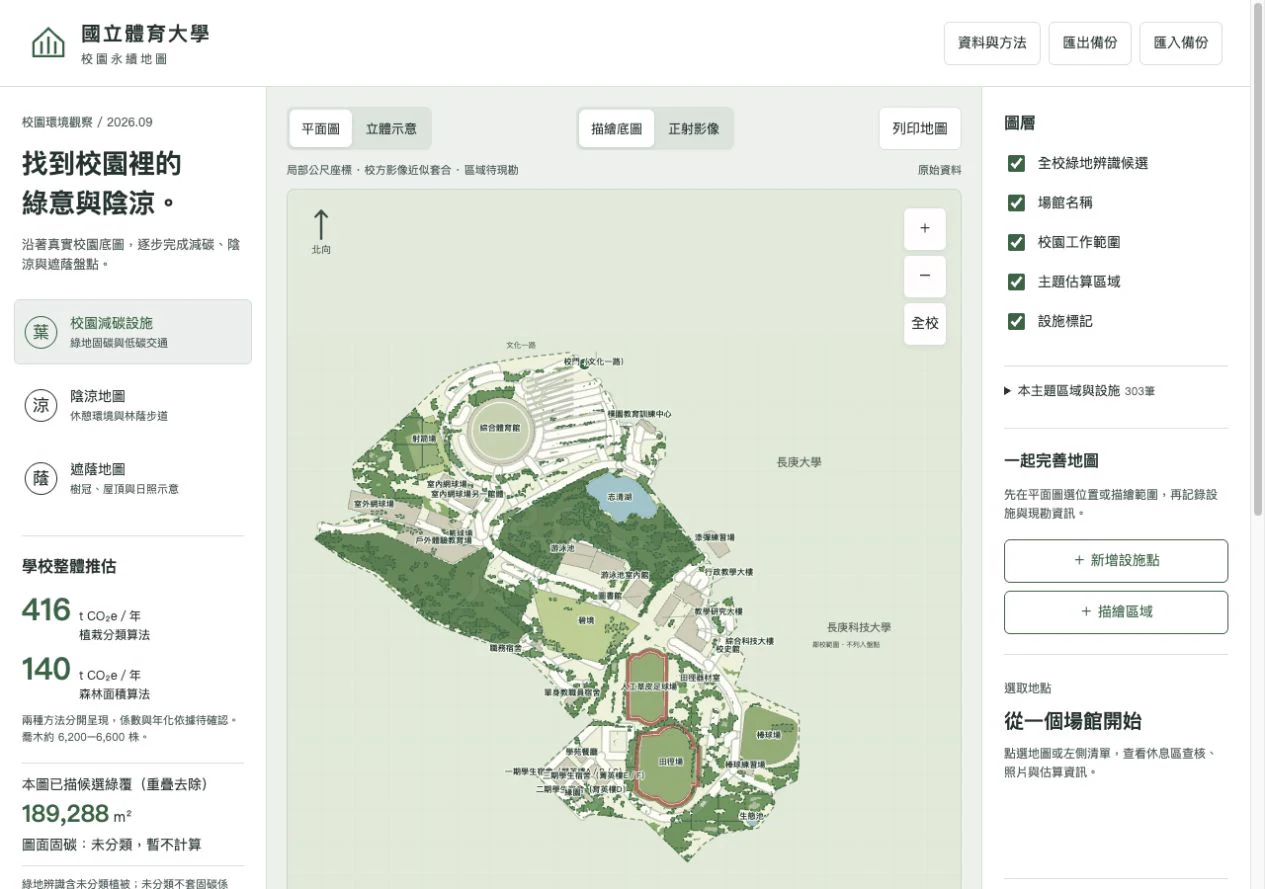
Task: Select the 描繪底圖 basemap tab
Action: (616, 129)
